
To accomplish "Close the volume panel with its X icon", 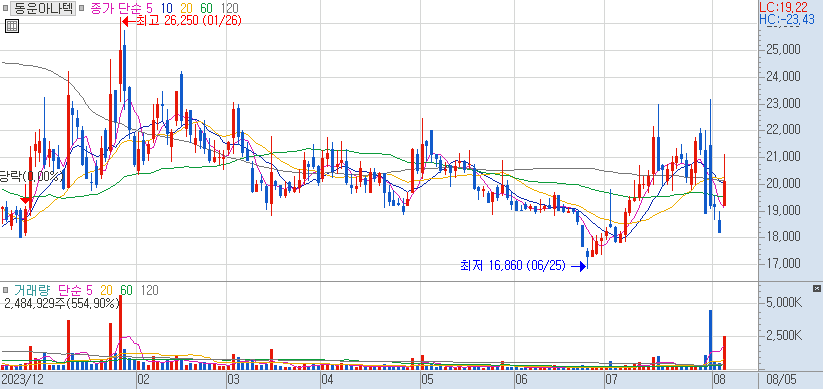I will [x=816, y=288].
